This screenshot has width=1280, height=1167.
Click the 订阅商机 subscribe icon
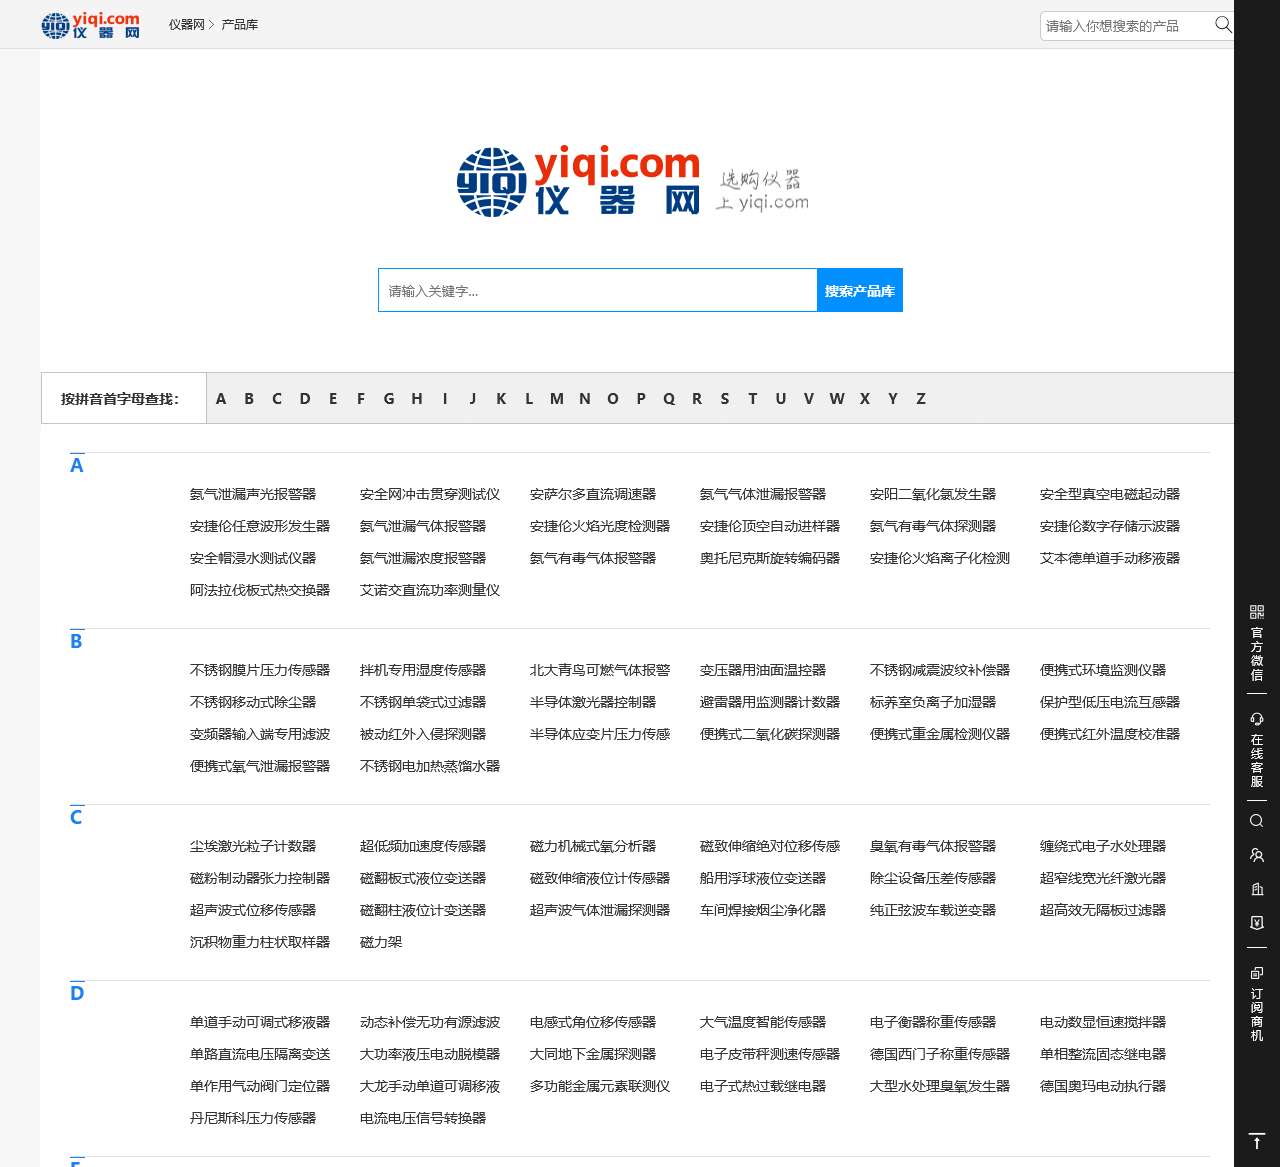pyautogui.click(x=1257, y=972)
